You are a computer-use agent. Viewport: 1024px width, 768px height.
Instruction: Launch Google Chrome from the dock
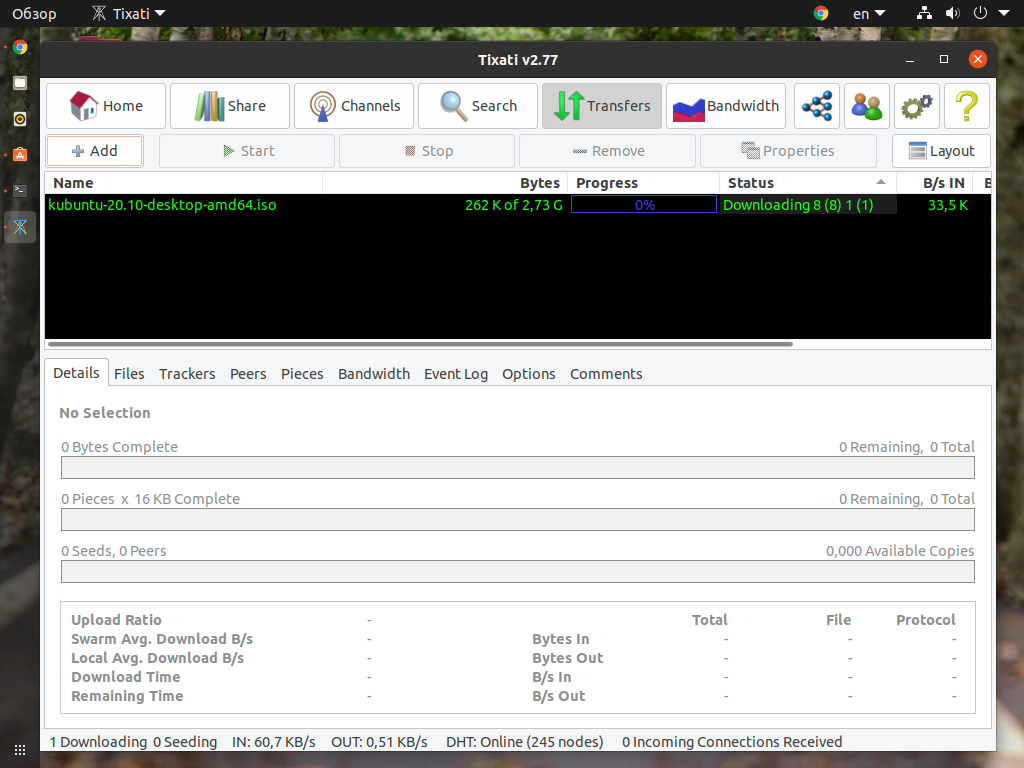pos(20,47)
